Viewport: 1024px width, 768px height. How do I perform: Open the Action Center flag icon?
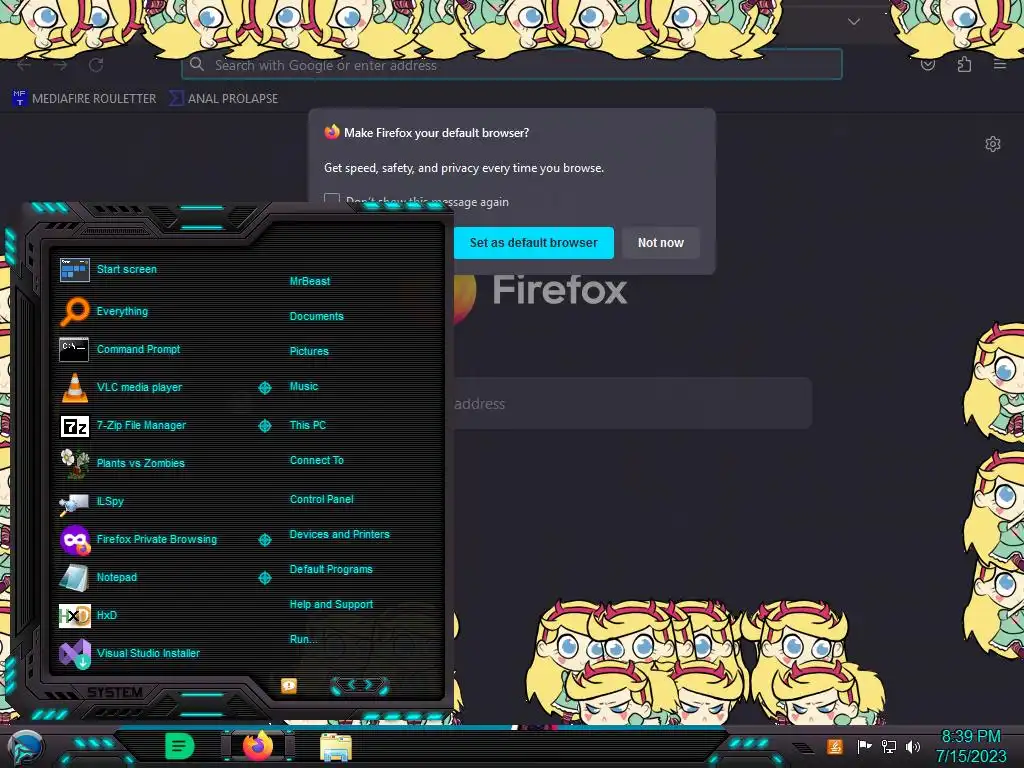(x=864, y=746)
